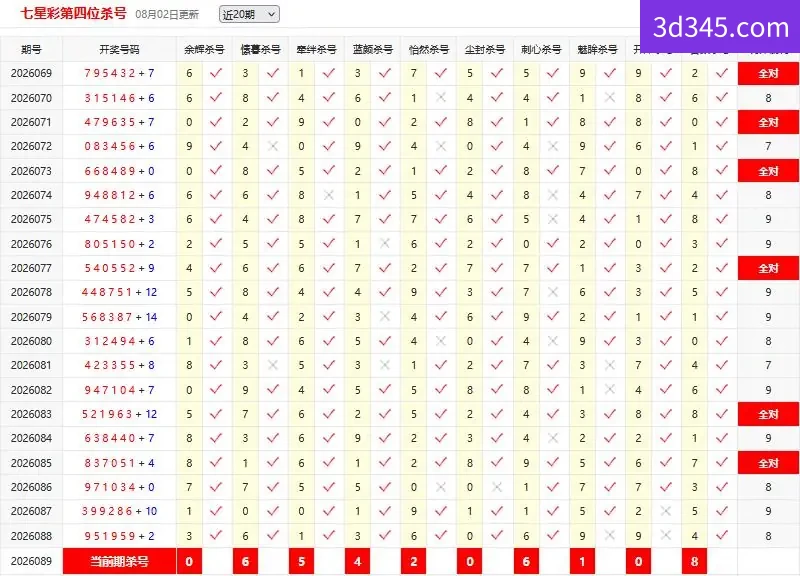
Task: Click the 余辉杀号 column header
Action: coord(204,49)
